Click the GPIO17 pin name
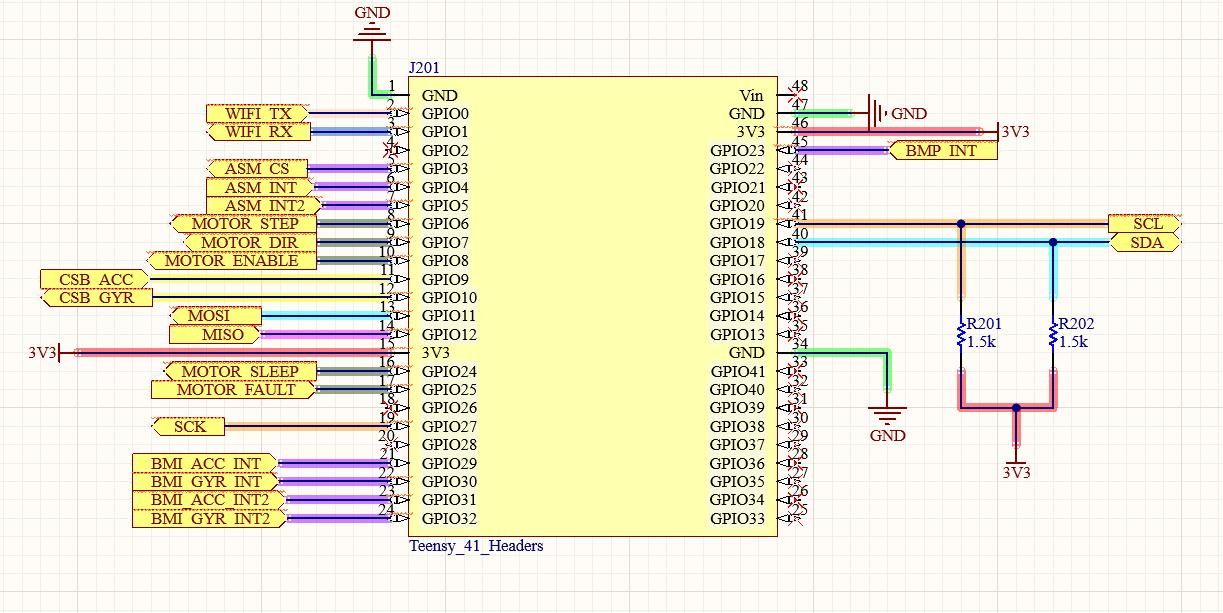 tap(737, 261)
